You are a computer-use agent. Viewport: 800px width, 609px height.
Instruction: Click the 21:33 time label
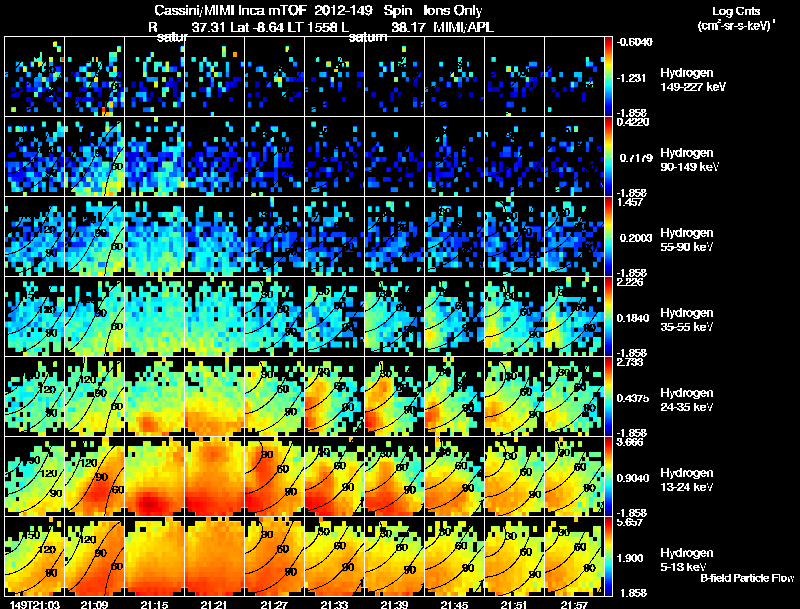(334, 604)
